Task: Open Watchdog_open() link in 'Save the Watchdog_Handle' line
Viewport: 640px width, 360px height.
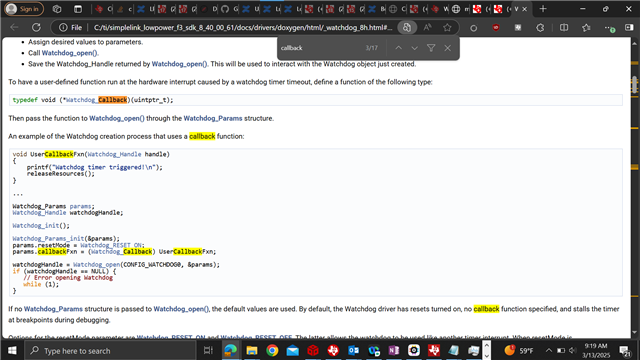Action: pos(180,64)
